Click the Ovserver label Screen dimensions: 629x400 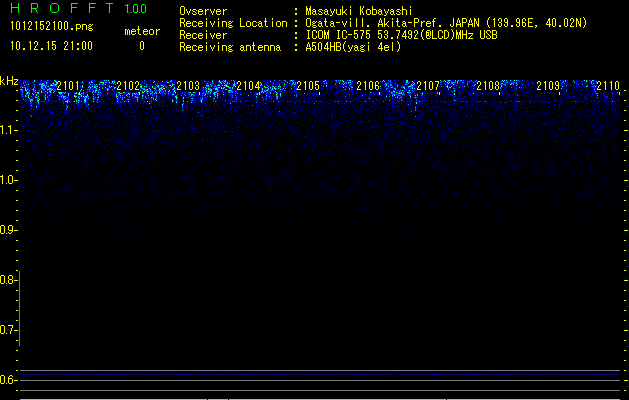point(203,11)
